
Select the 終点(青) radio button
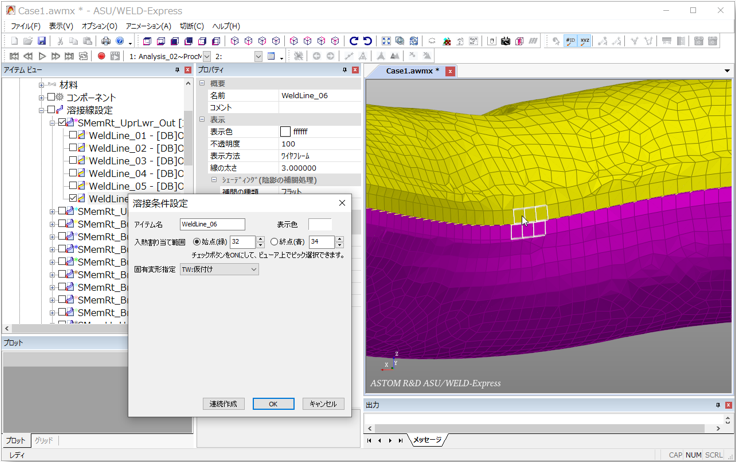(275, 242)
